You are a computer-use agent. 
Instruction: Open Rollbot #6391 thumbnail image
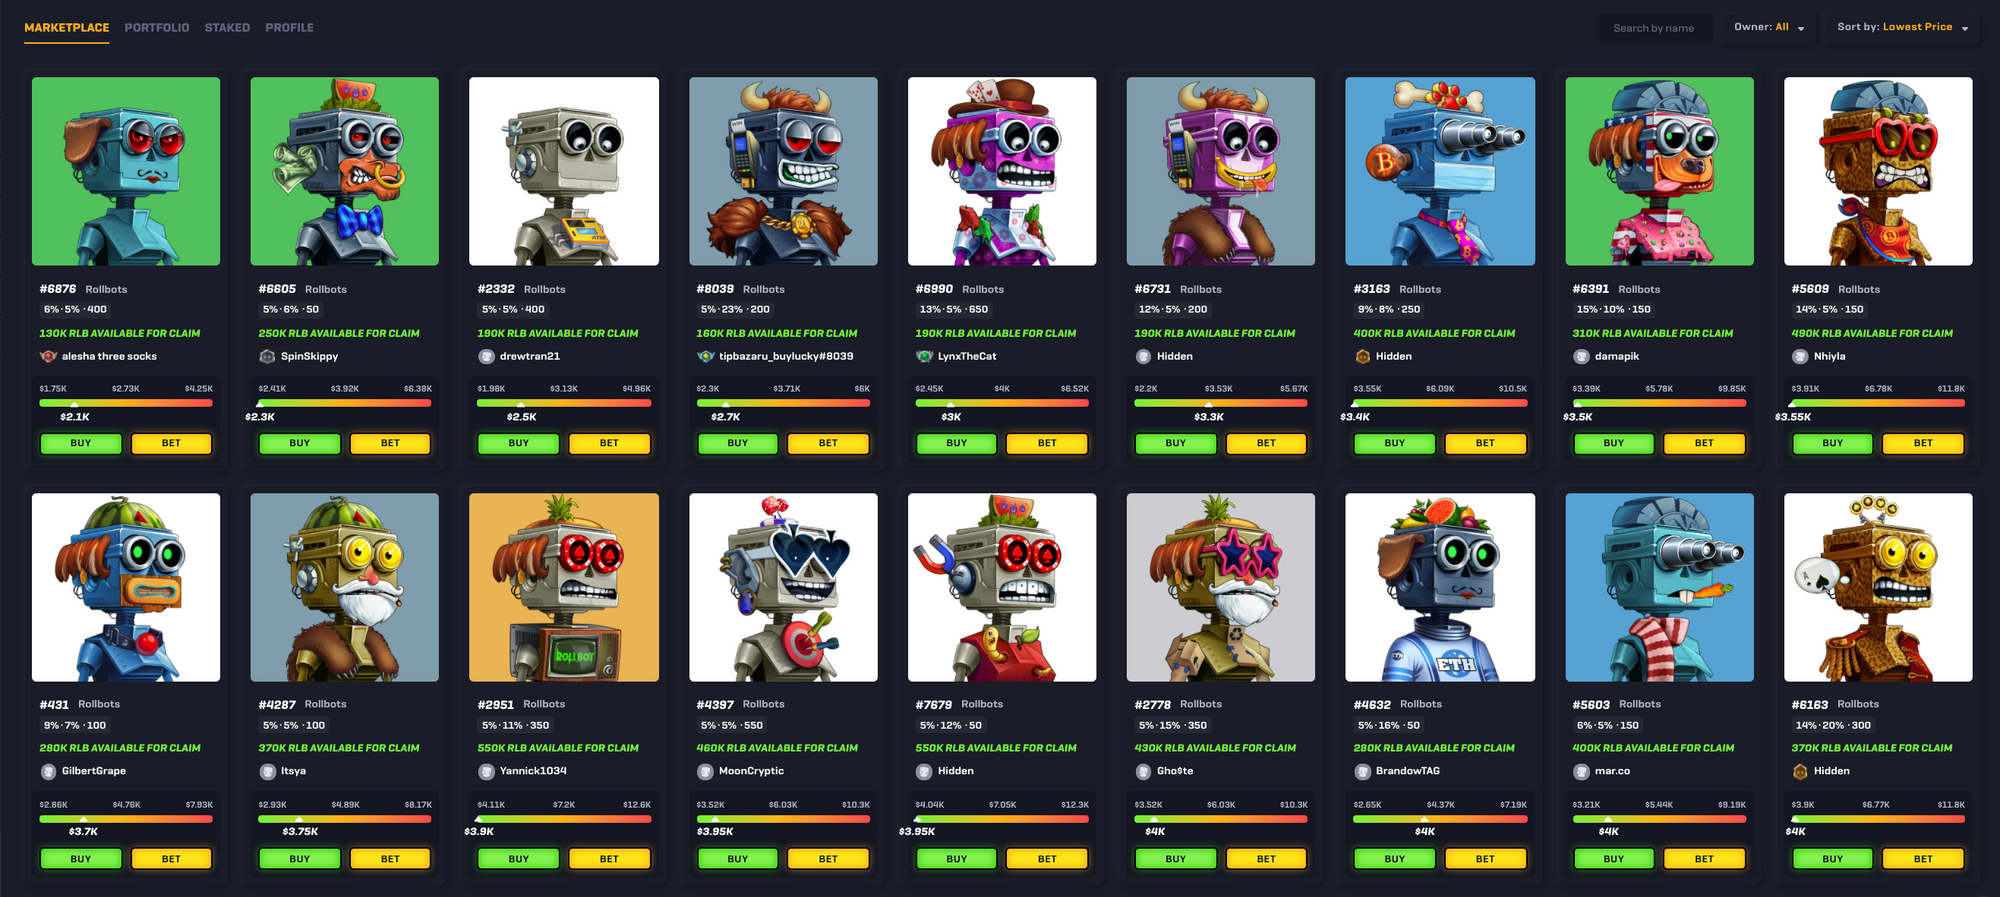point(1659,171)
